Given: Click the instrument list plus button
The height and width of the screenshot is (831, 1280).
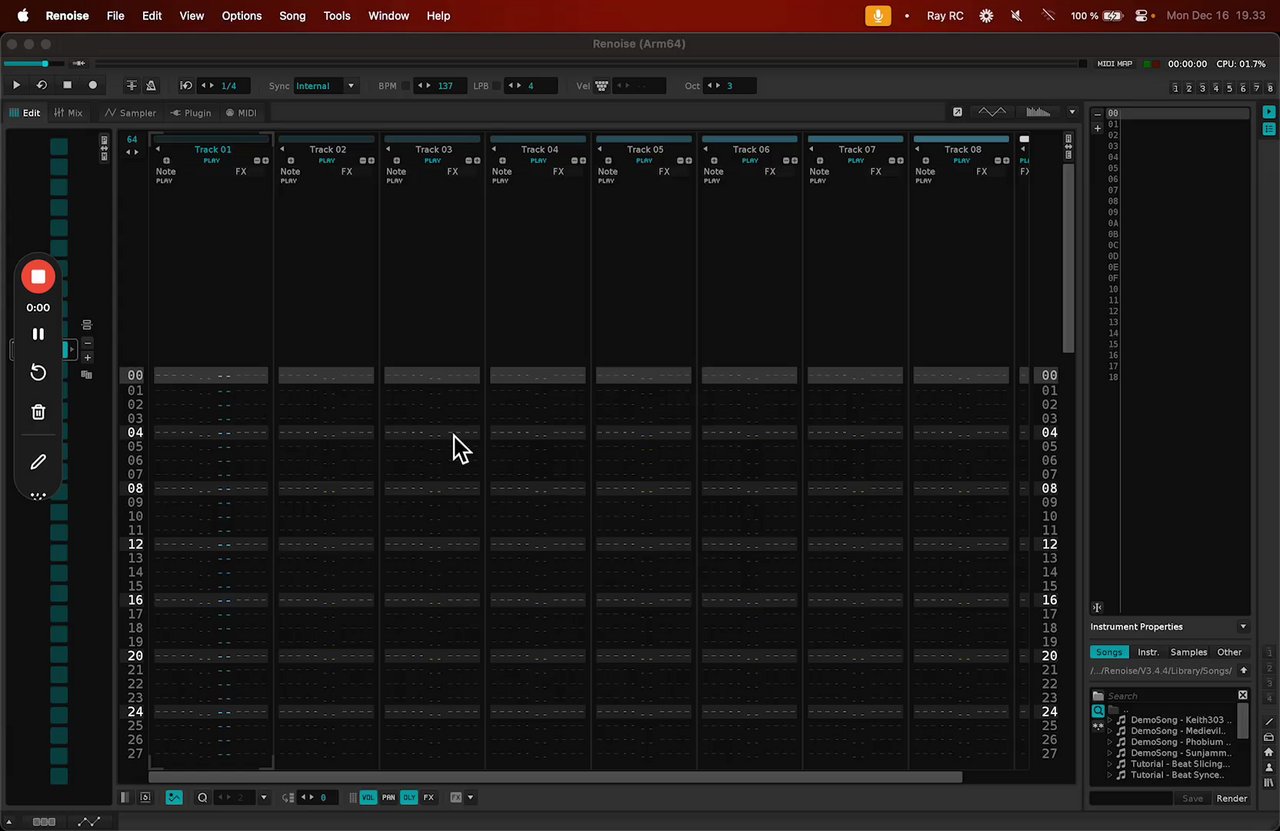Looking at the screenshot, I should 1097,128.
